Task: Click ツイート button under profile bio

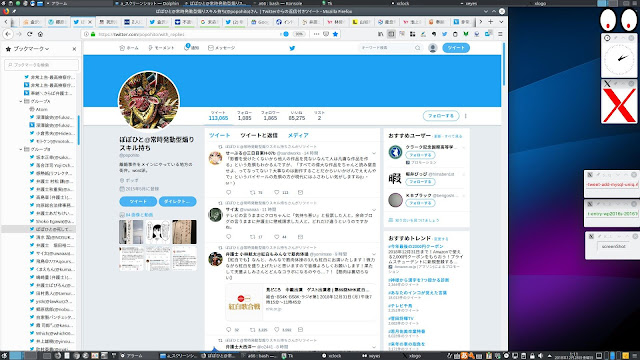Action: pyautogui.click(x=138, y=202)
